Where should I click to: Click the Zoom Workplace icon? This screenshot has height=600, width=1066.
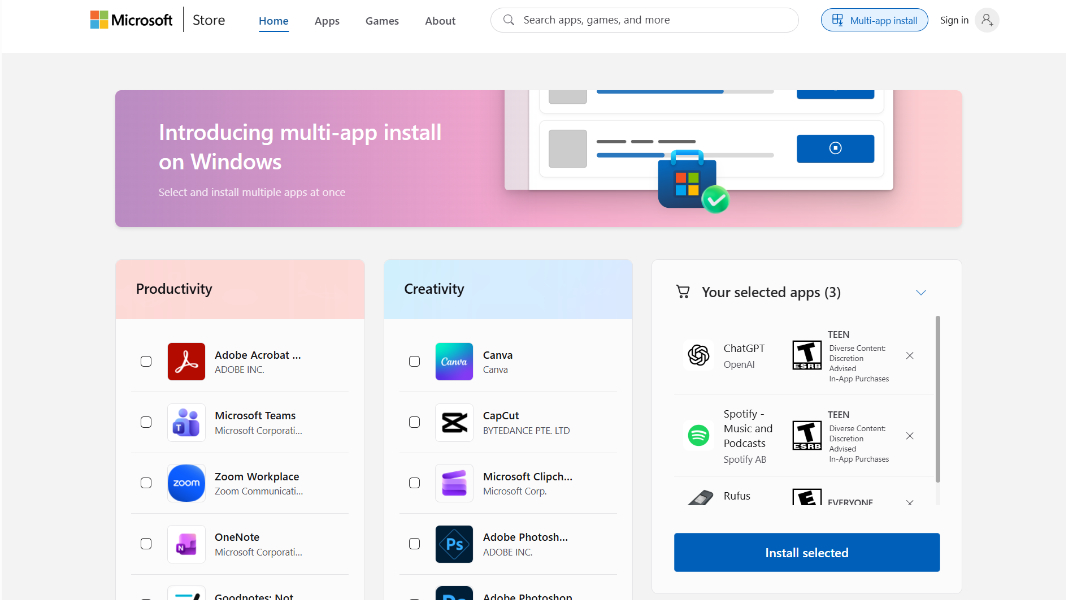(186, 482)
